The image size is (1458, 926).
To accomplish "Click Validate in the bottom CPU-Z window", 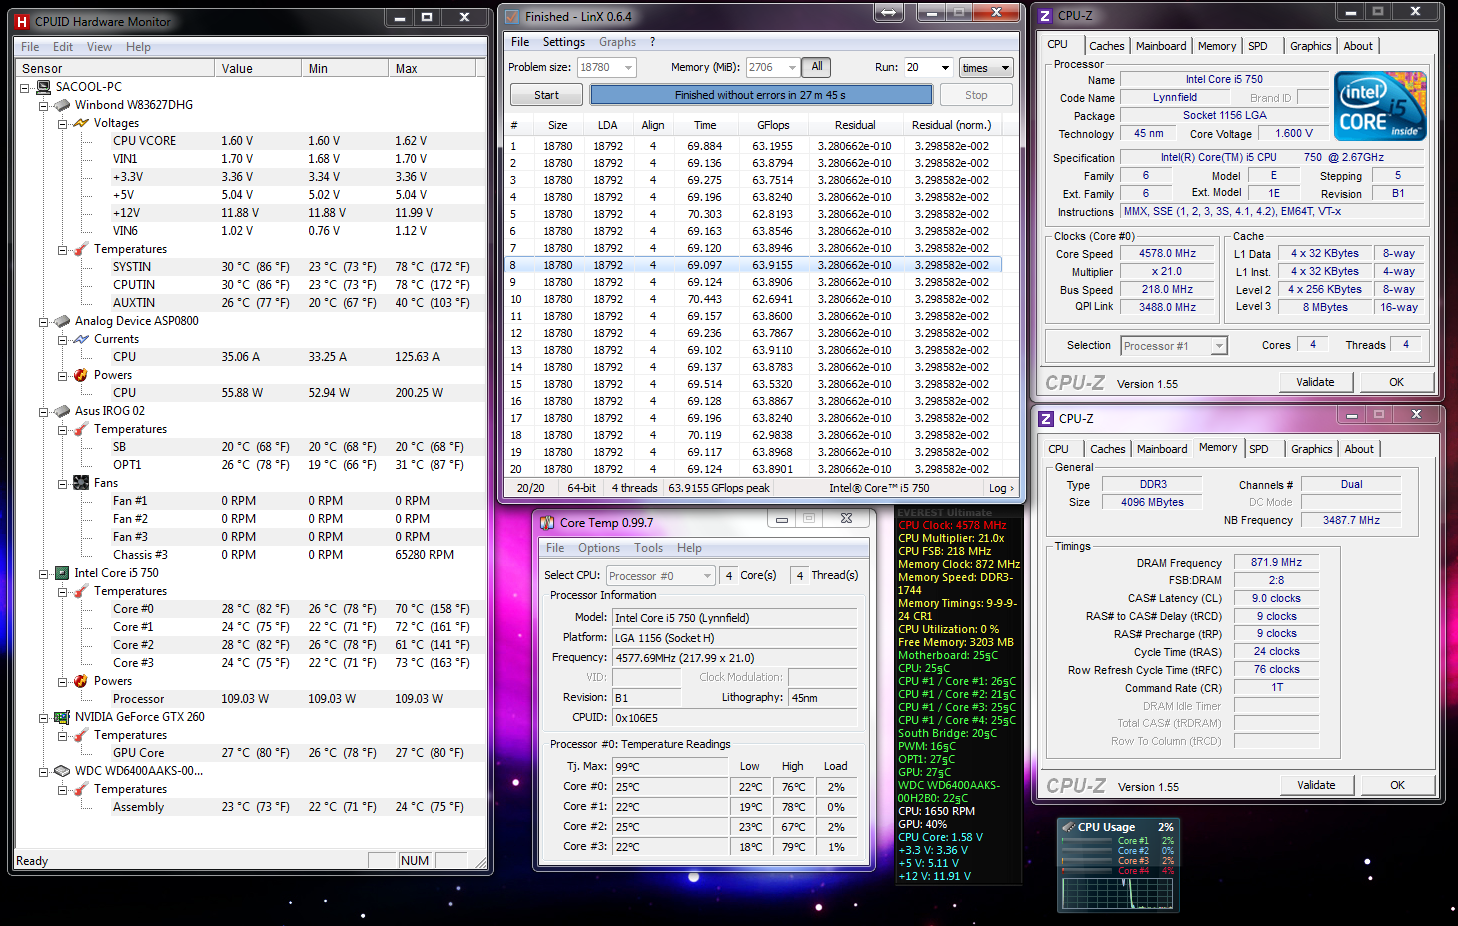I will (x=1316, y=785).
